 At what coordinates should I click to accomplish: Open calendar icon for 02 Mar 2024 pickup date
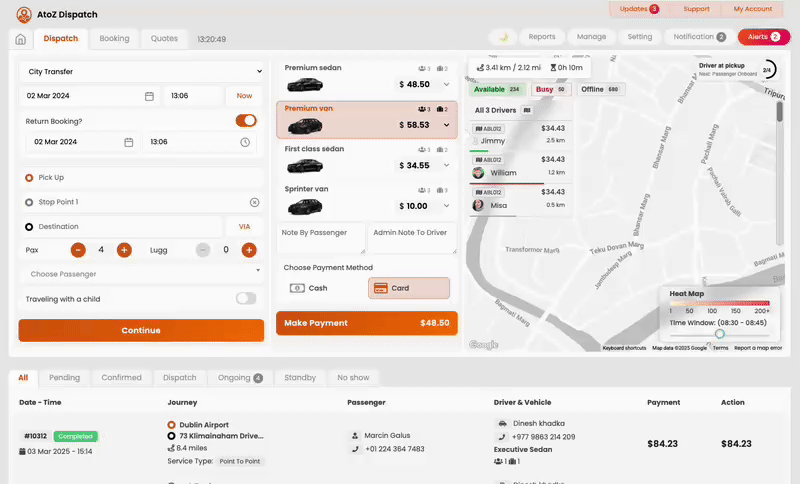[149, 96]
